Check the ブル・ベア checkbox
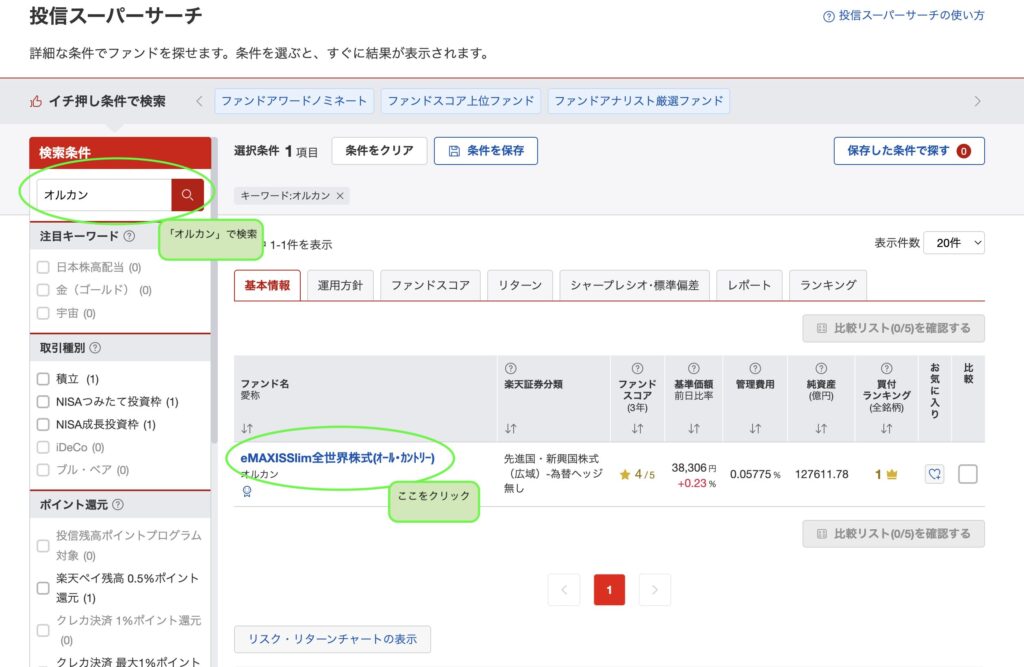Screen dimensions: 1024x667 (x=43, y=470)
